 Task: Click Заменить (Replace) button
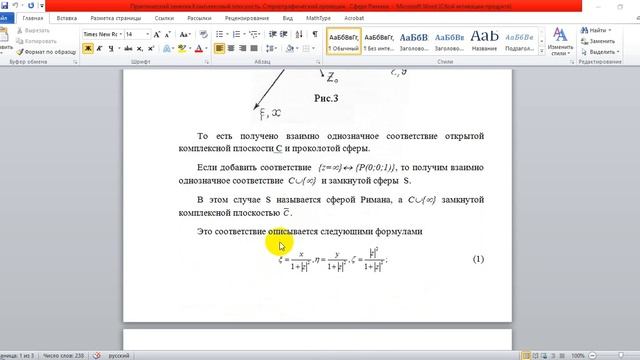598,41
